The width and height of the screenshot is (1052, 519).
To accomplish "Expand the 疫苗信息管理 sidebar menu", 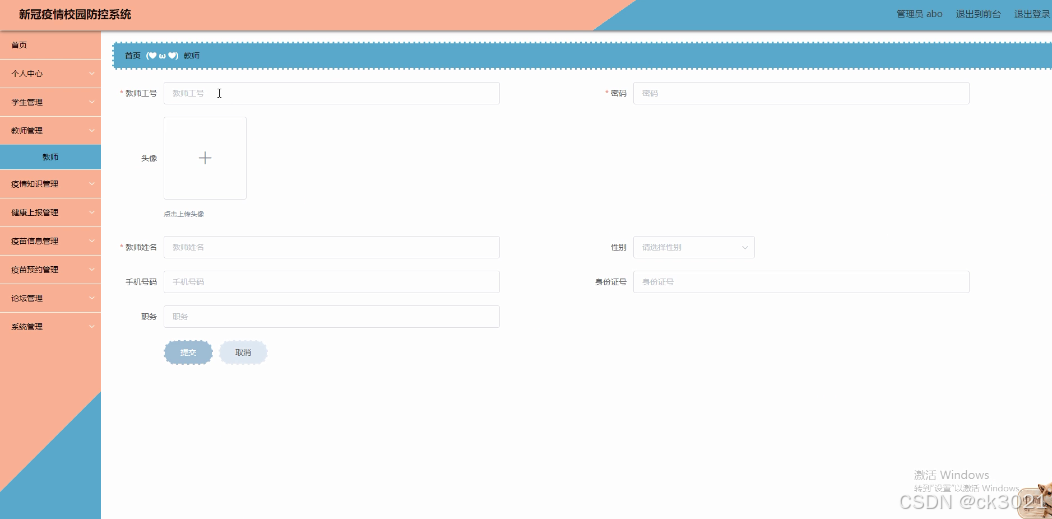I will point(50,241).
